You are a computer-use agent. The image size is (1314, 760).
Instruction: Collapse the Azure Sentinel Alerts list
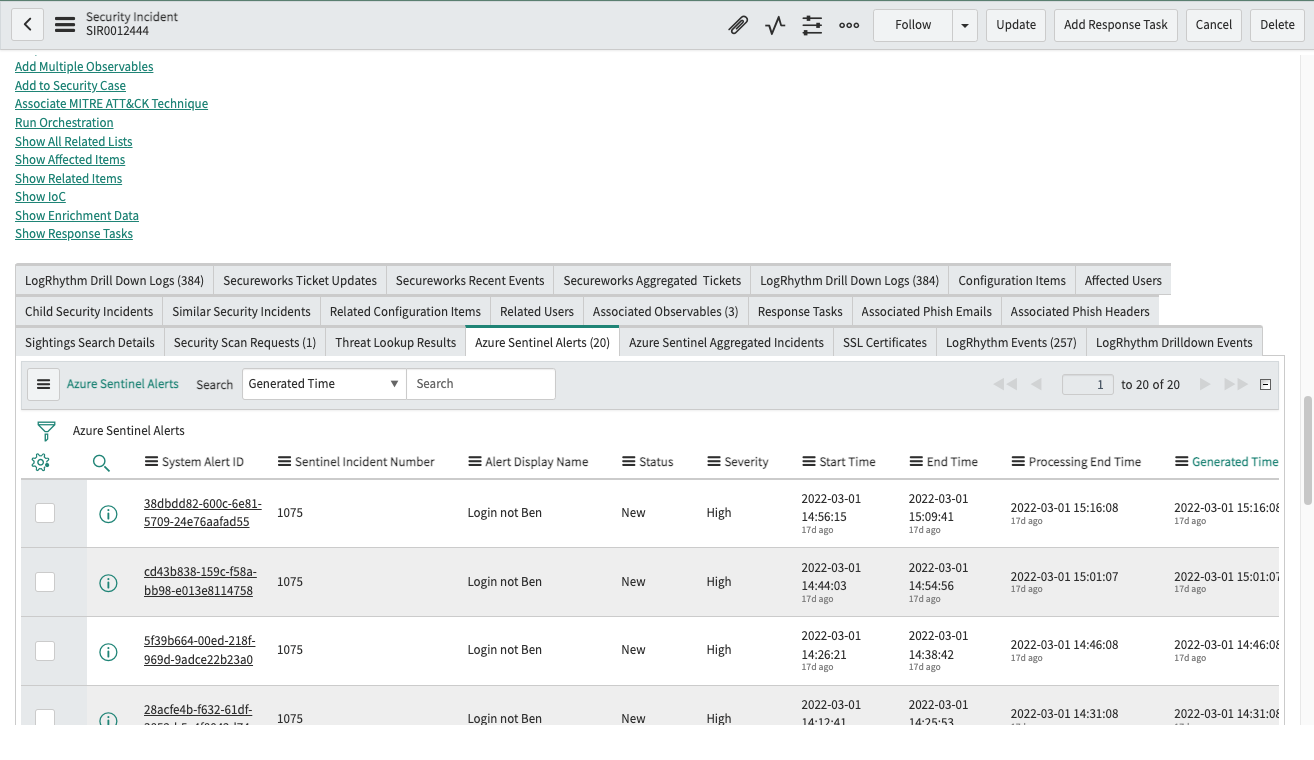pyautogui.click(x=1265, y=384)
